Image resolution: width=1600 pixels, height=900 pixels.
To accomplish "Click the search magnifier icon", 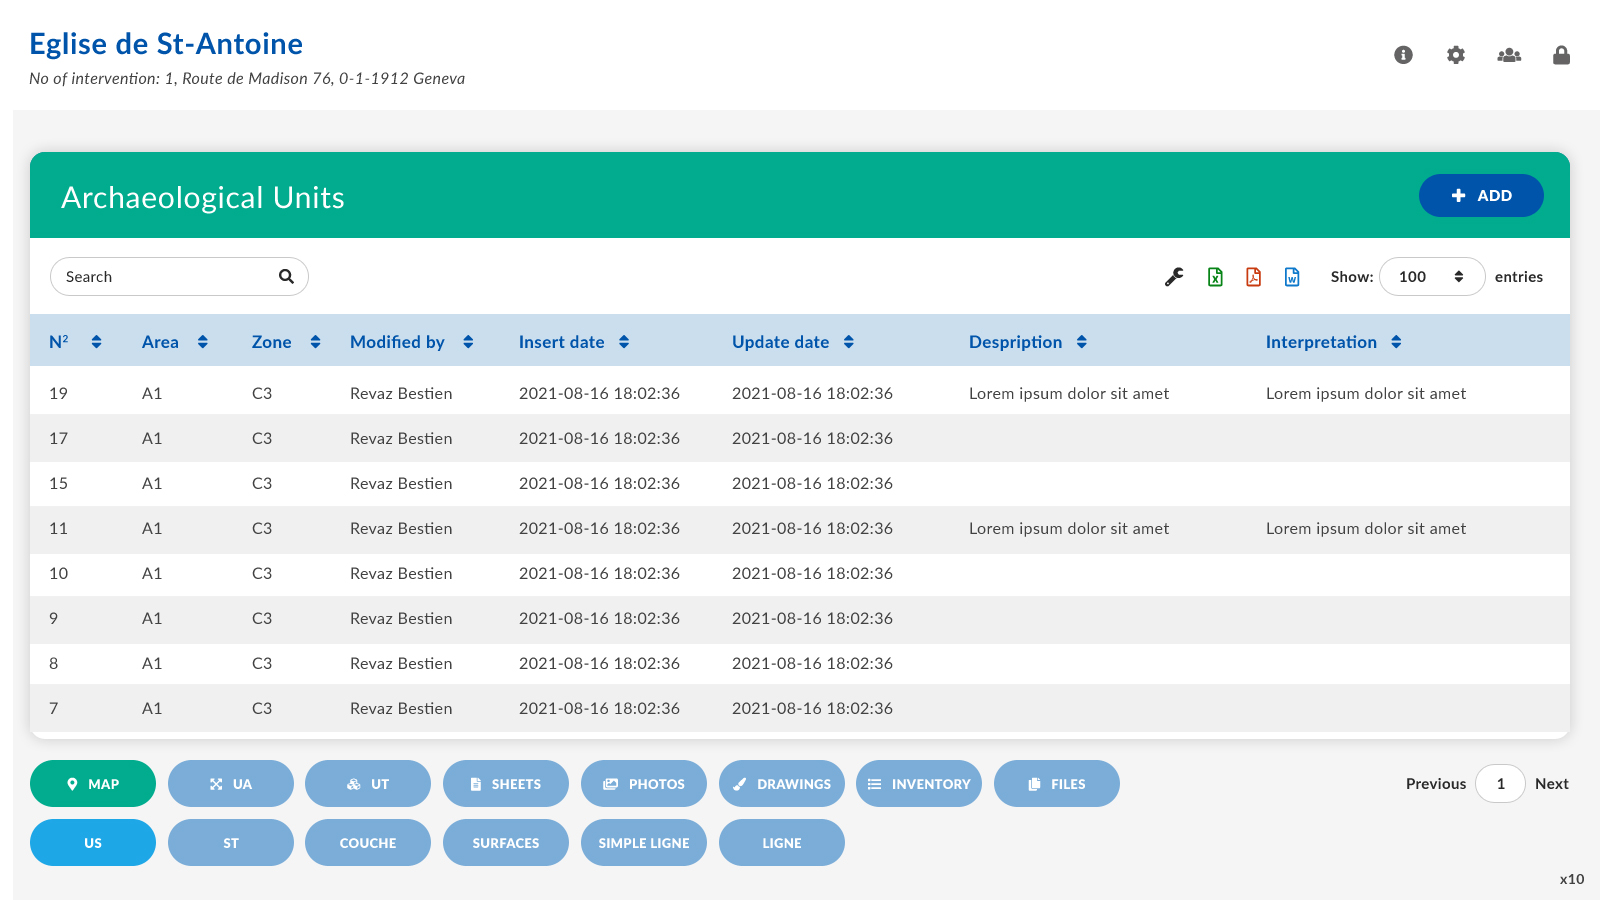I will [286, 277].
